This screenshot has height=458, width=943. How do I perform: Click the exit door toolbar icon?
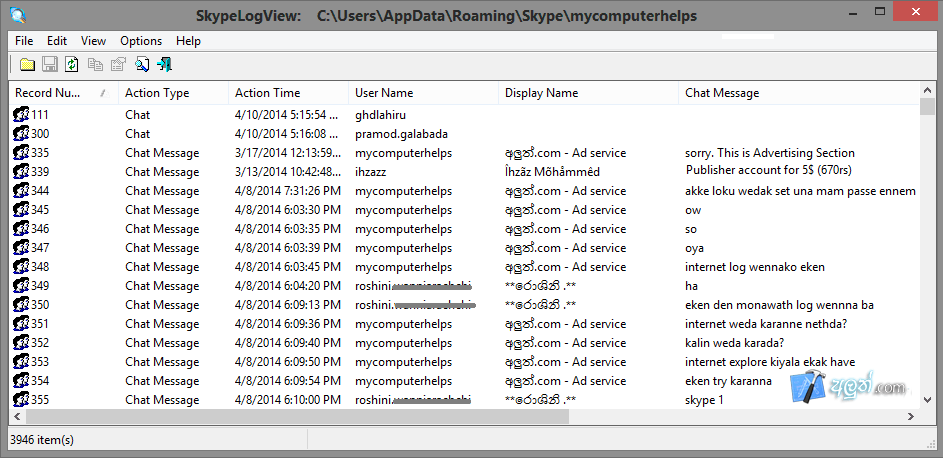tap(165, 64)
